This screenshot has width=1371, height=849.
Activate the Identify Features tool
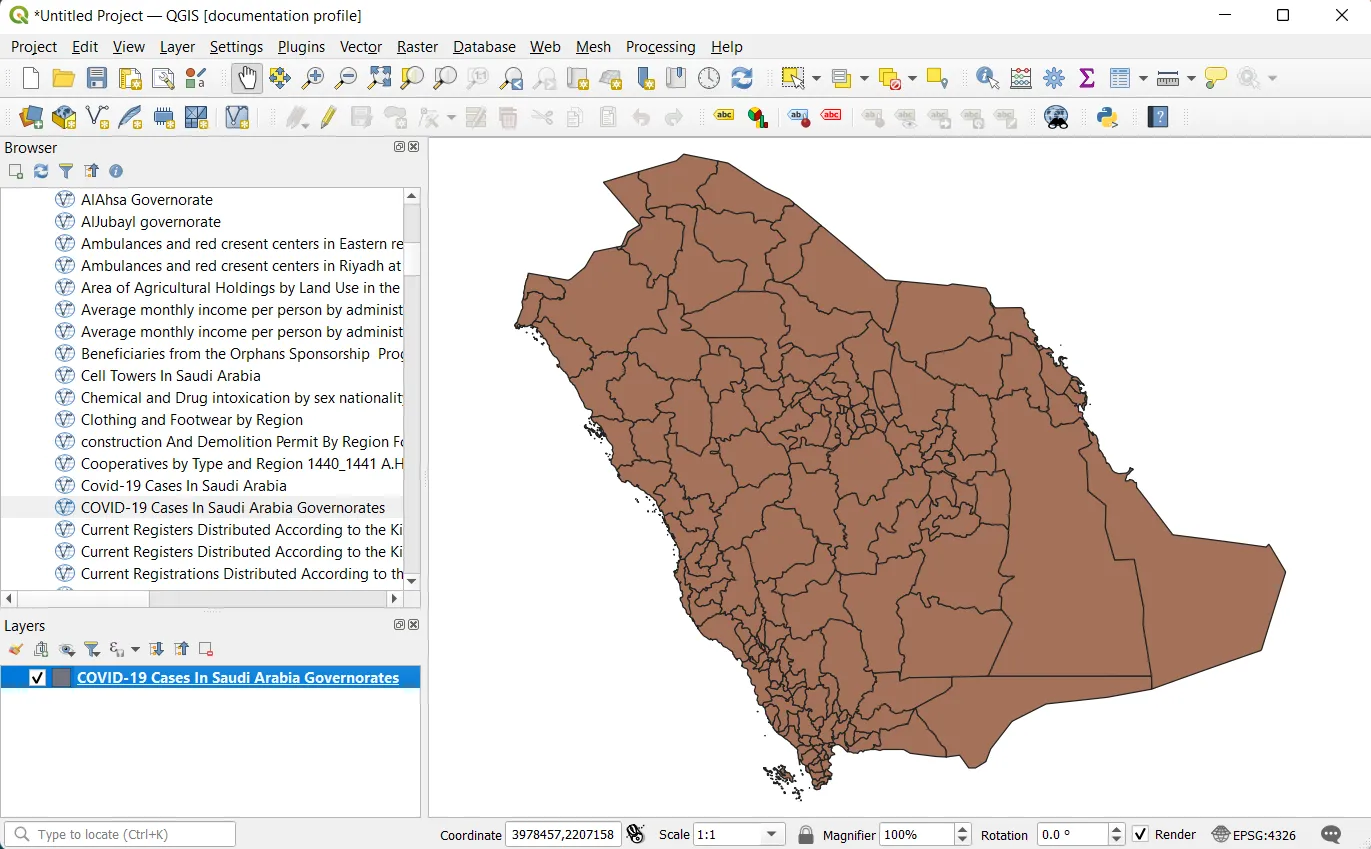(x=987, y=78)
